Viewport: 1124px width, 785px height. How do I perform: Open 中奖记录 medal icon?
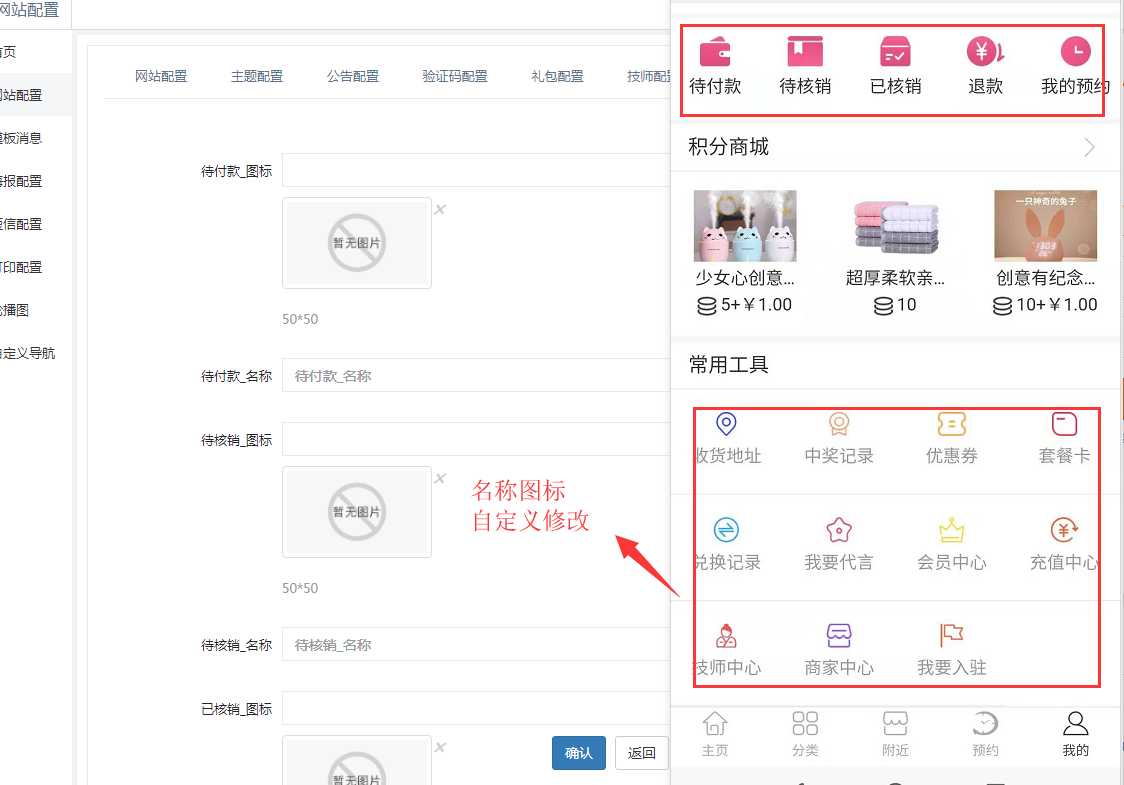tap(839, 424)
